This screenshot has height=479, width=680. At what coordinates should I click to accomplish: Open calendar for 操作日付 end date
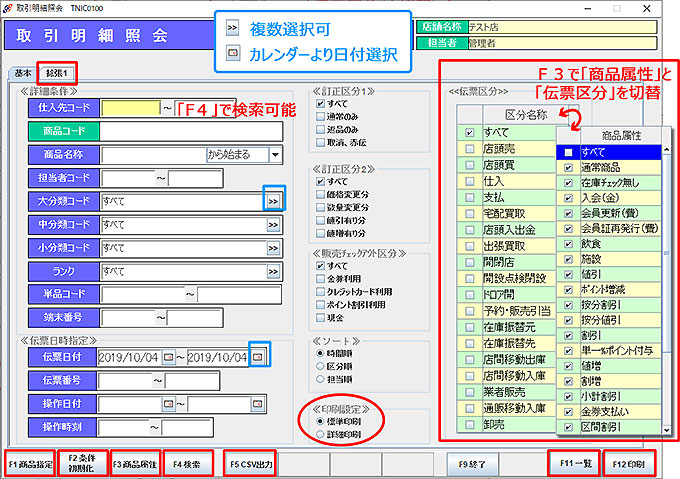tap(258, 404)
